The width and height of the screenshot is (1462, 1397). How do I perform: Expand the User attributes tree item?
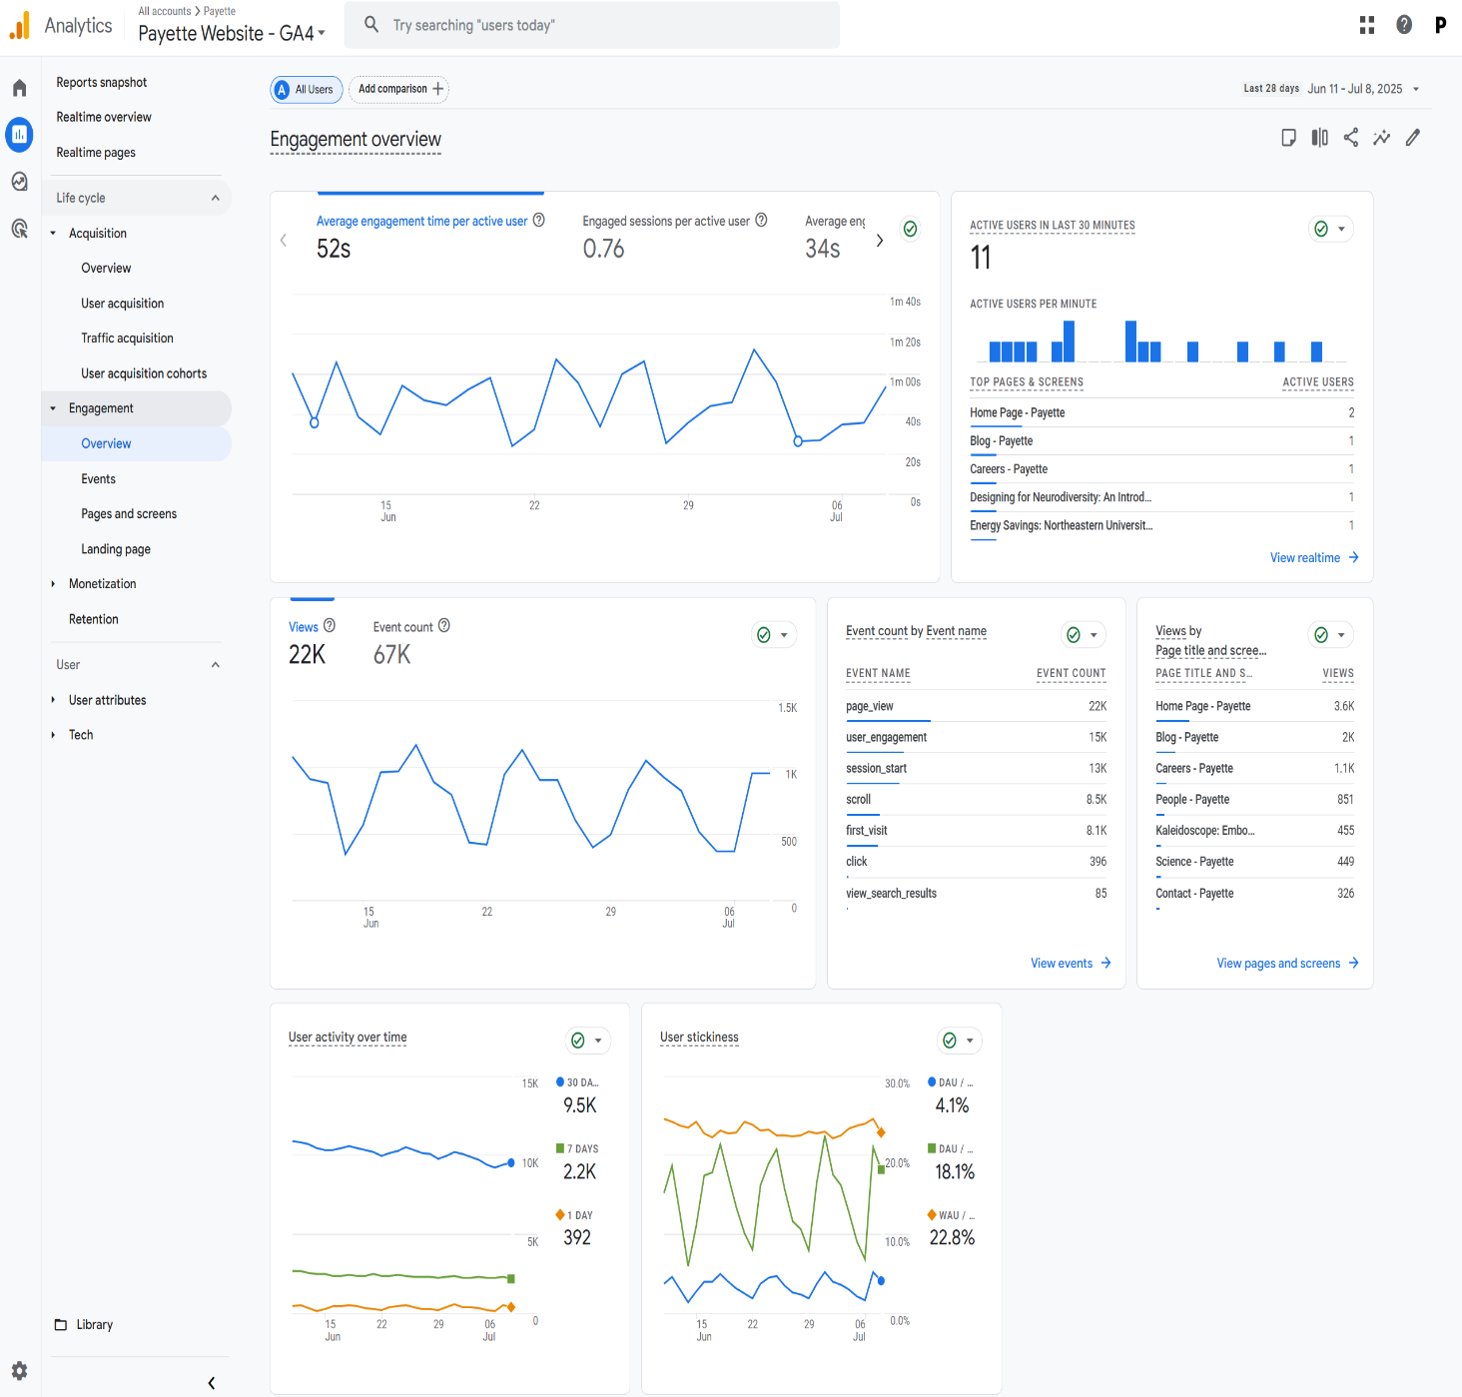pyautogui.click(x=53, y=700)
